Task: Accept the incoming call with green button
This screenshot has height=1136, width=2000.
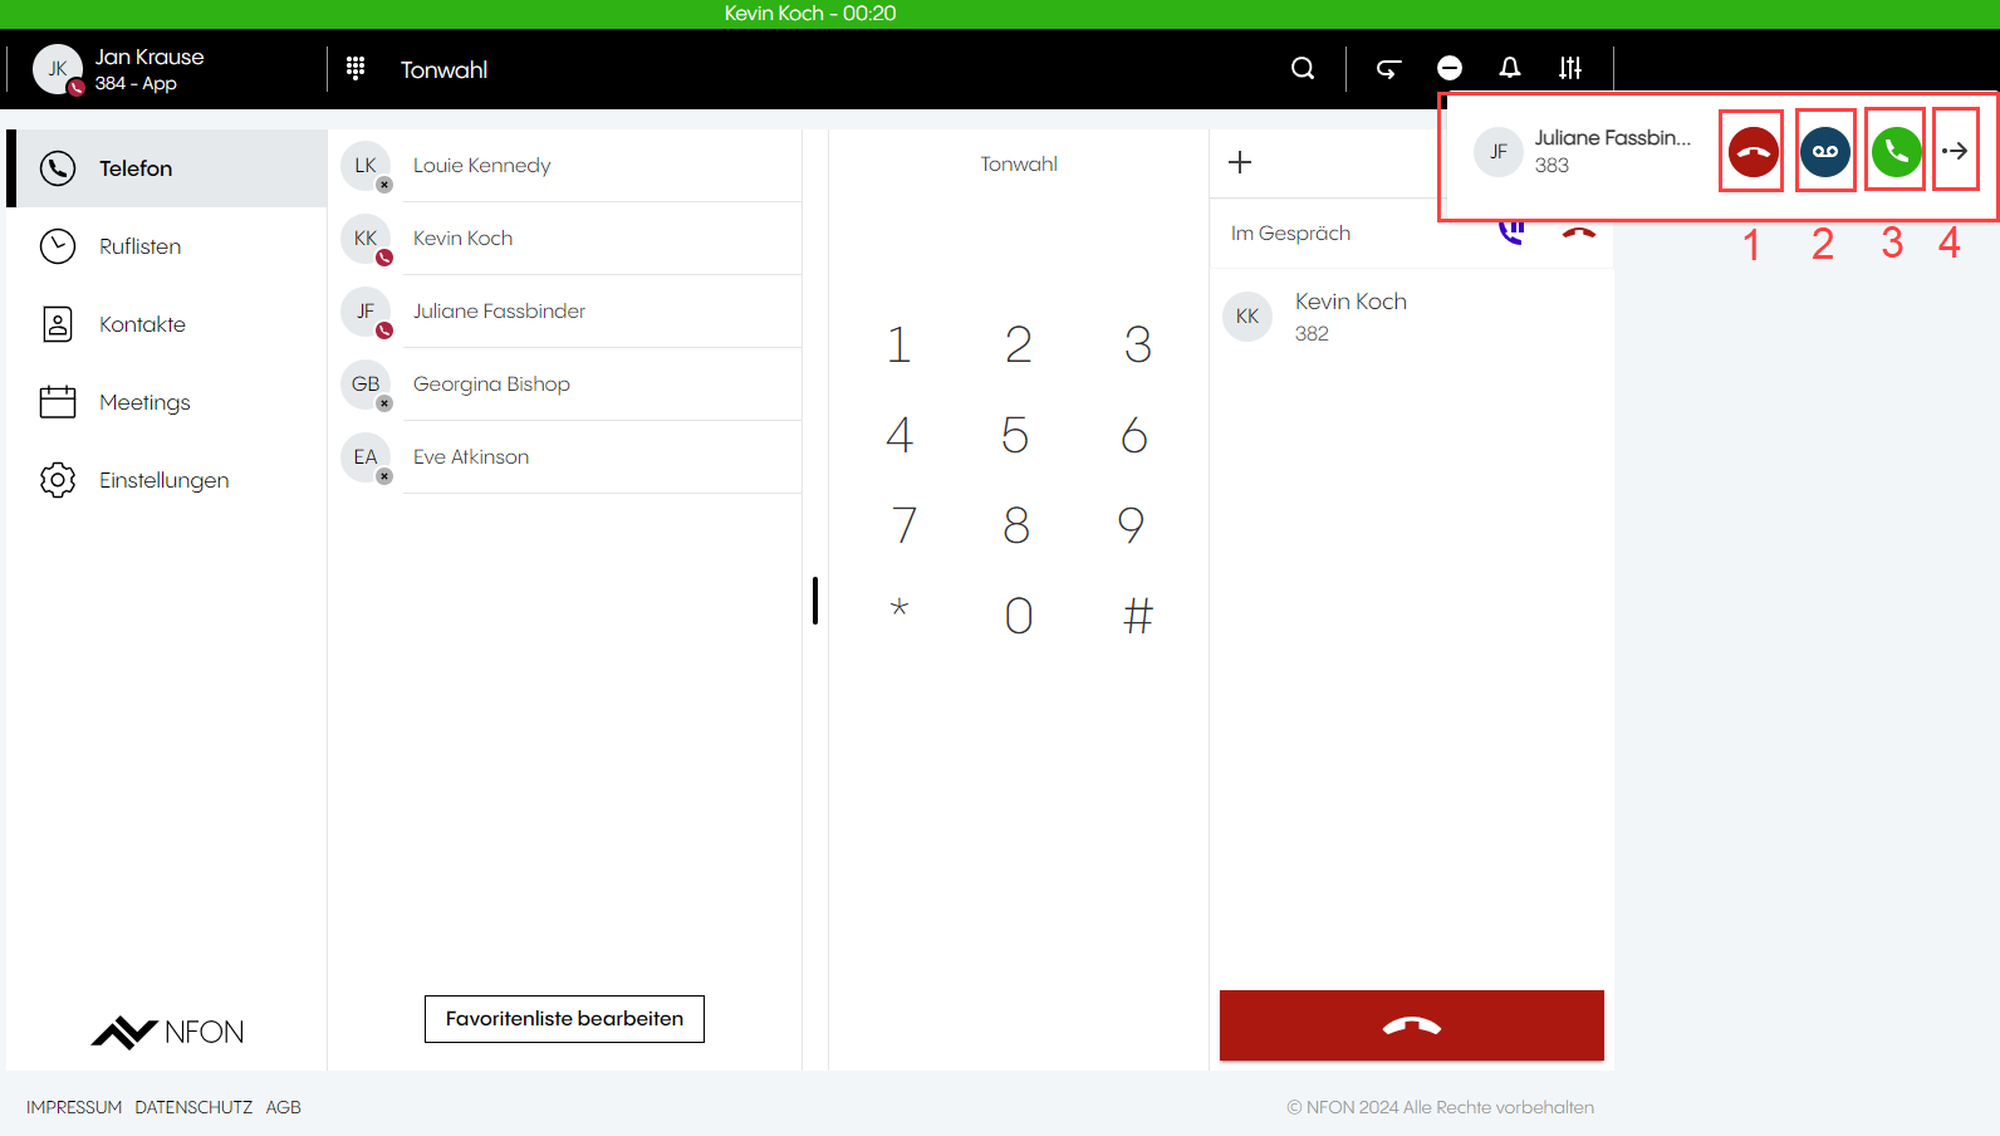Action: 1896,152
